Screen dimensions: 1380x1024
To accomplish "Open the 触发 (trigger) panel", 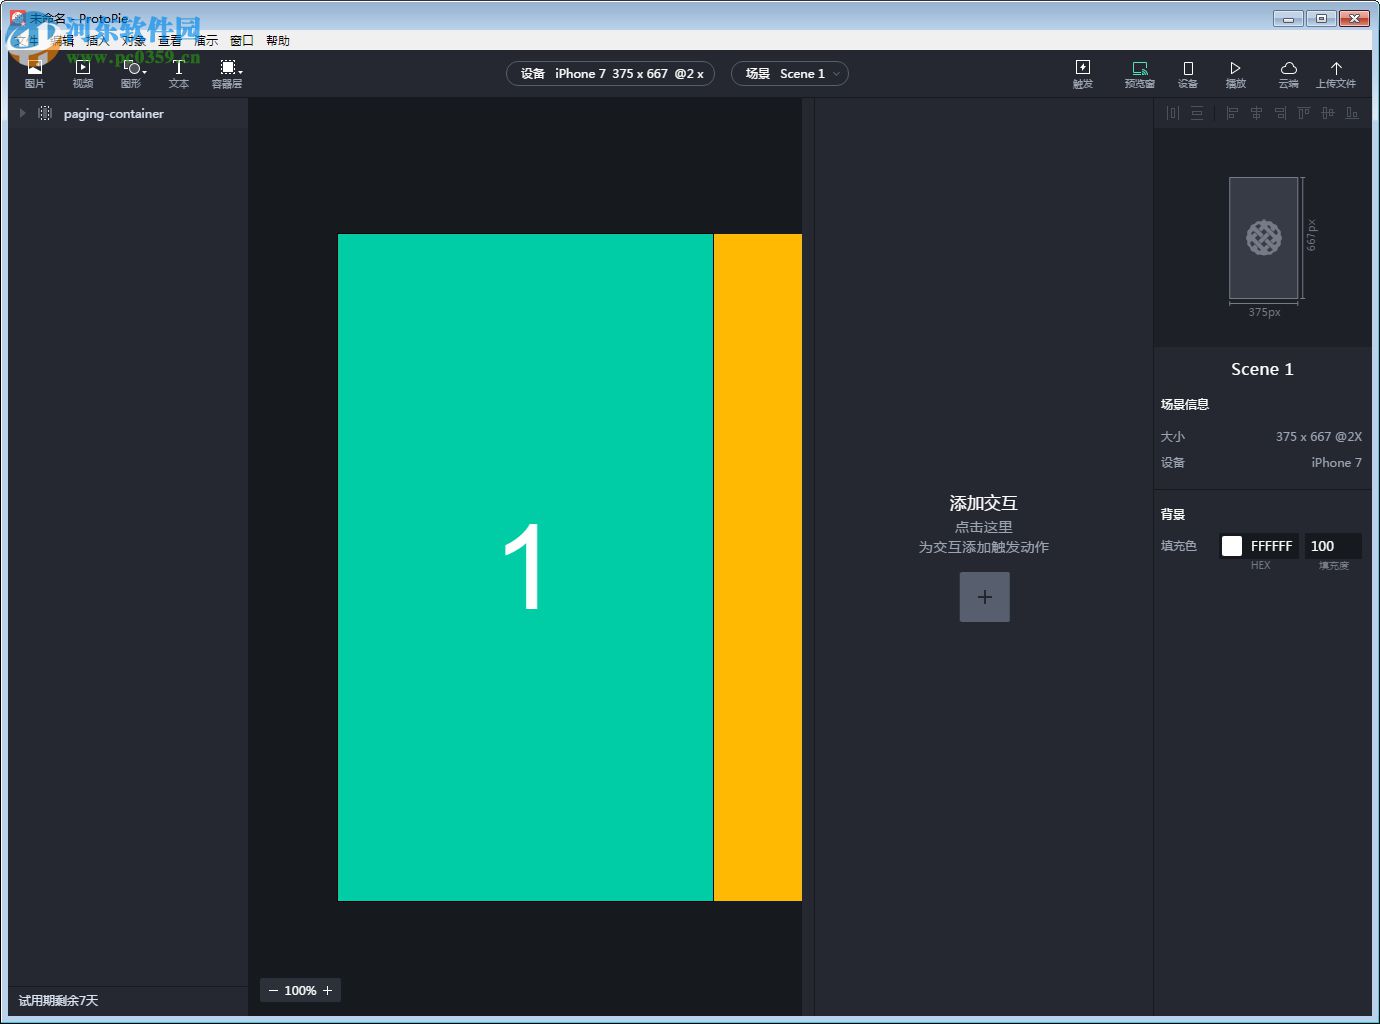I will (x=1082, y=72).
